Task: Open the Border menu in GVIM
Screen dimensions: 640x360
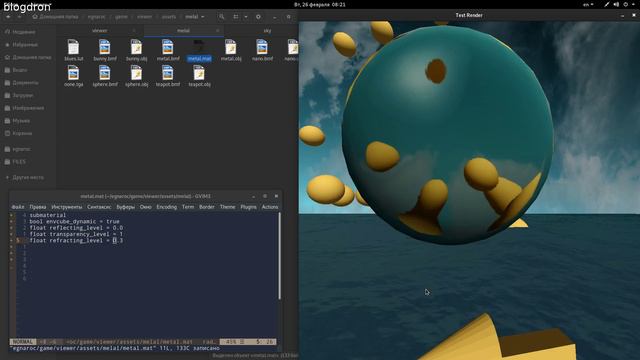Action: coord(207,207)
